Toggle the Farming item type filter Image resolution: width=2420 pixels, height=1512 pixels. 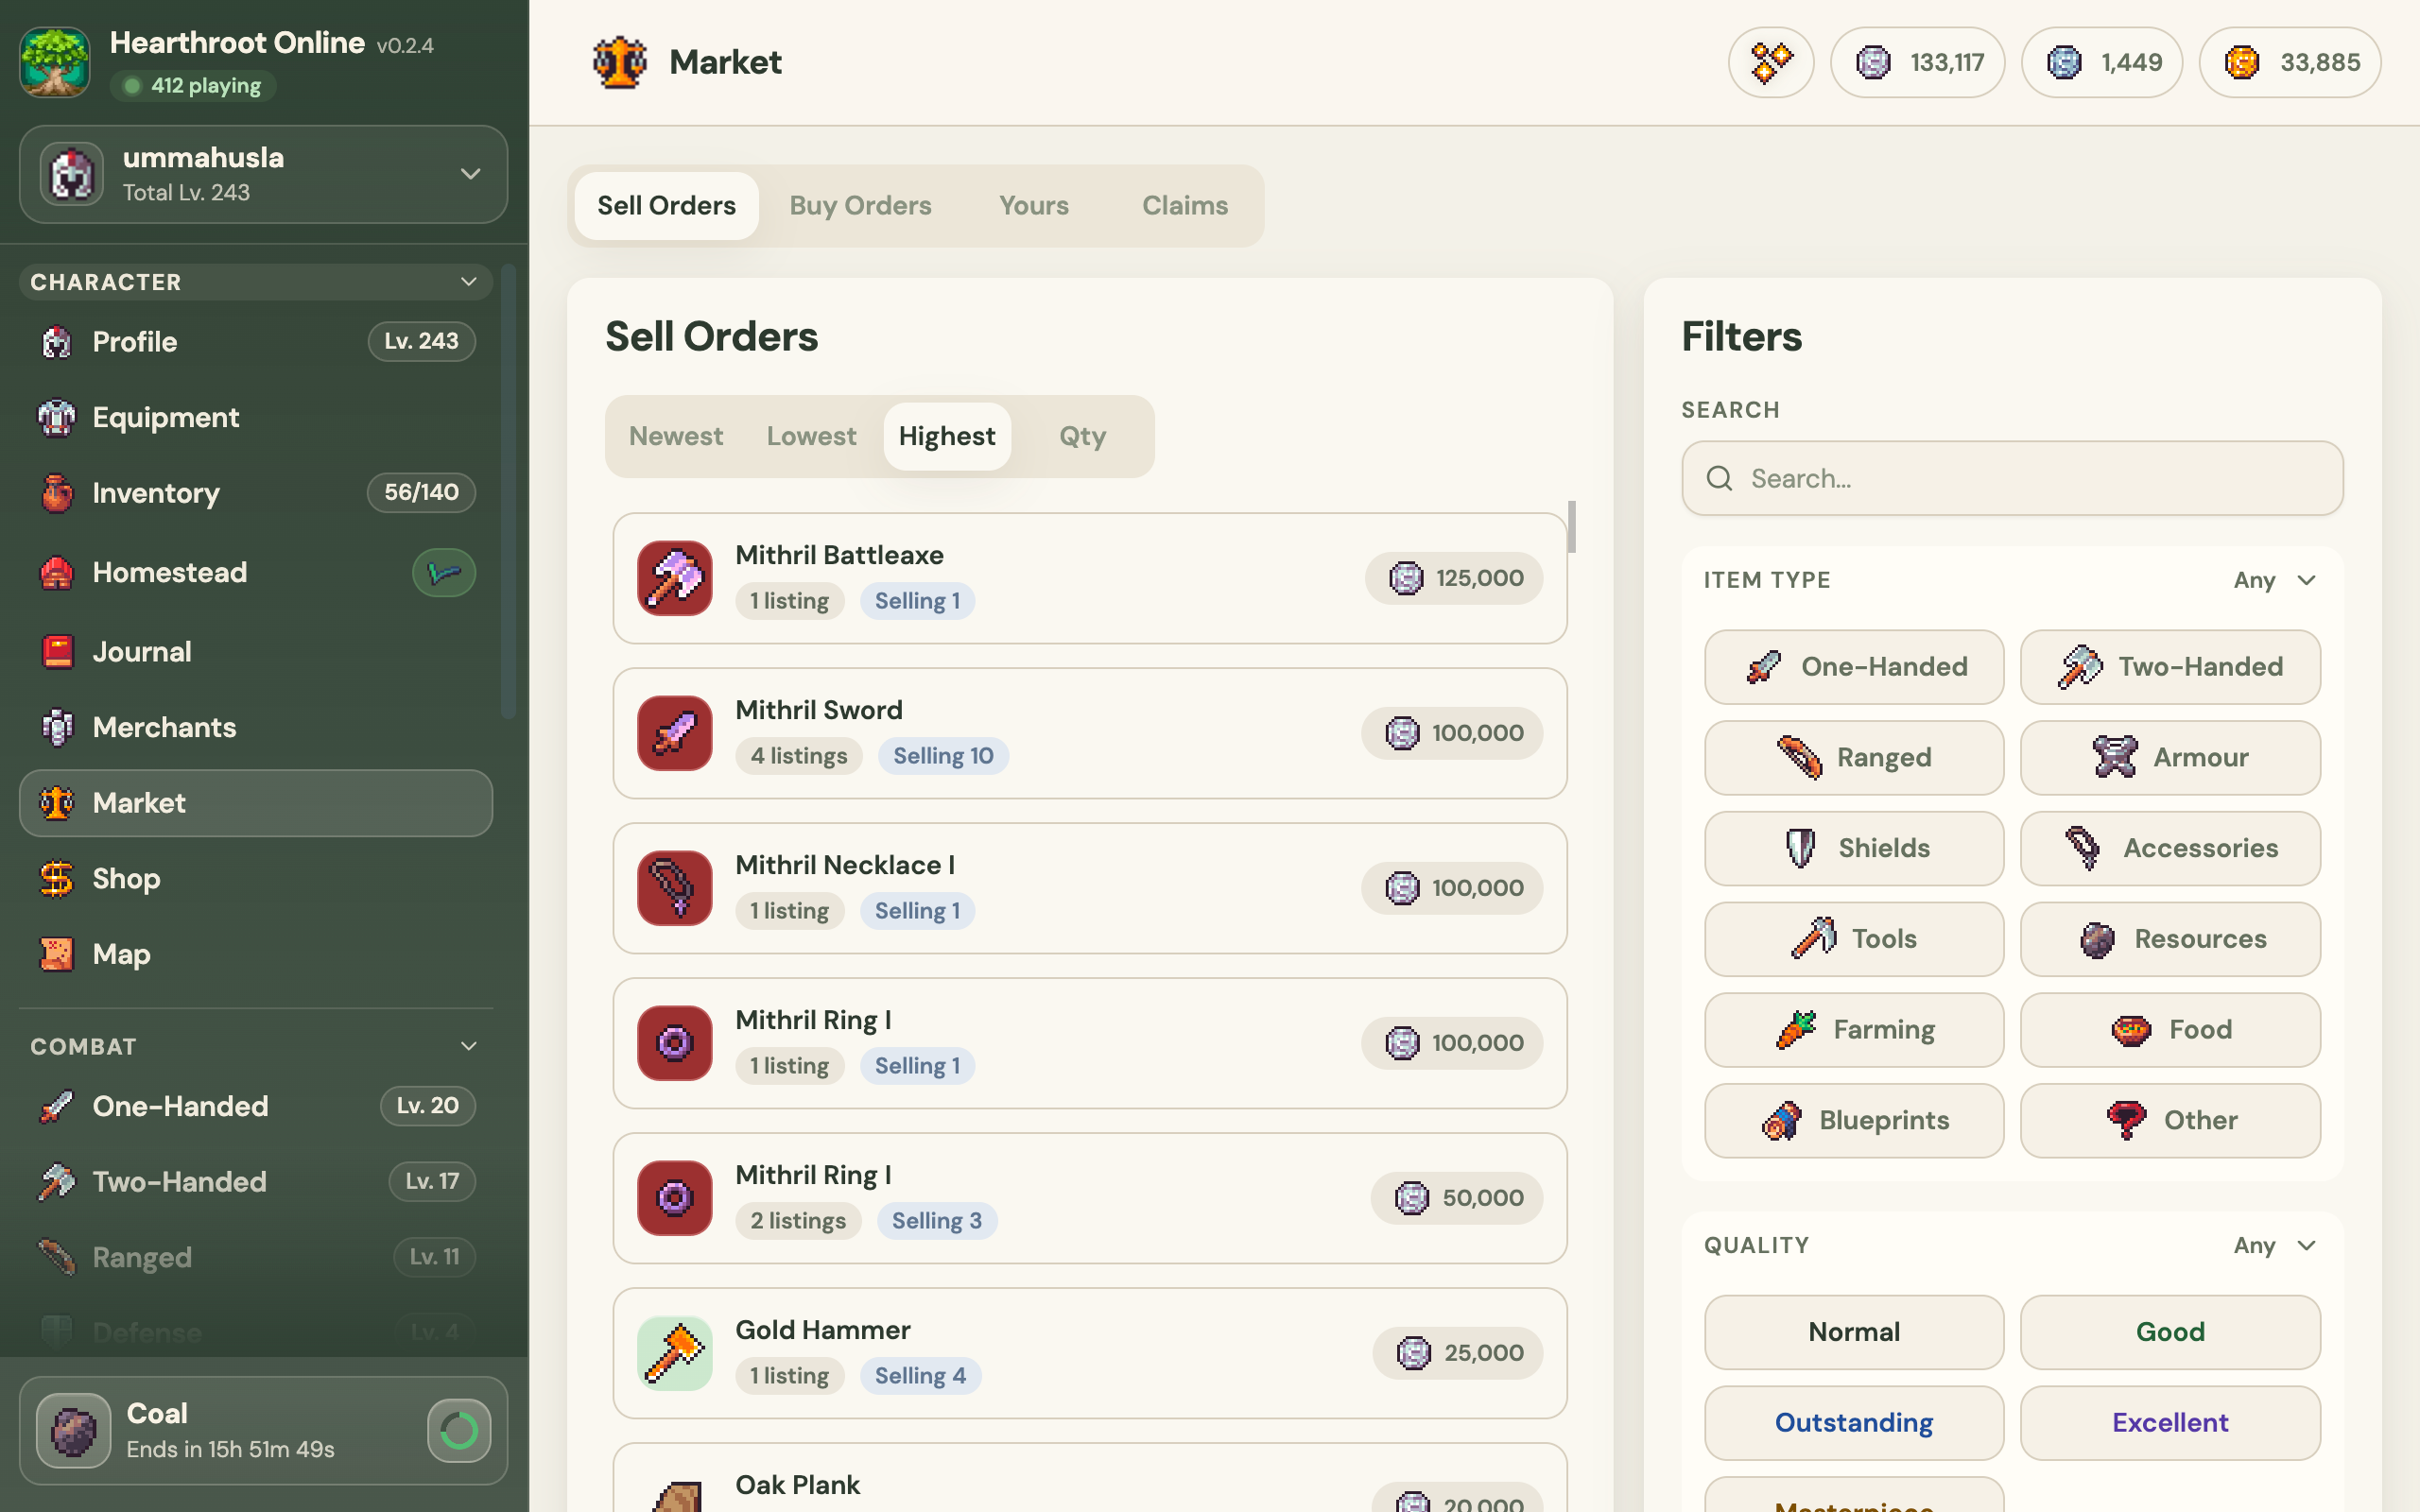[x=1854, y=1030]
